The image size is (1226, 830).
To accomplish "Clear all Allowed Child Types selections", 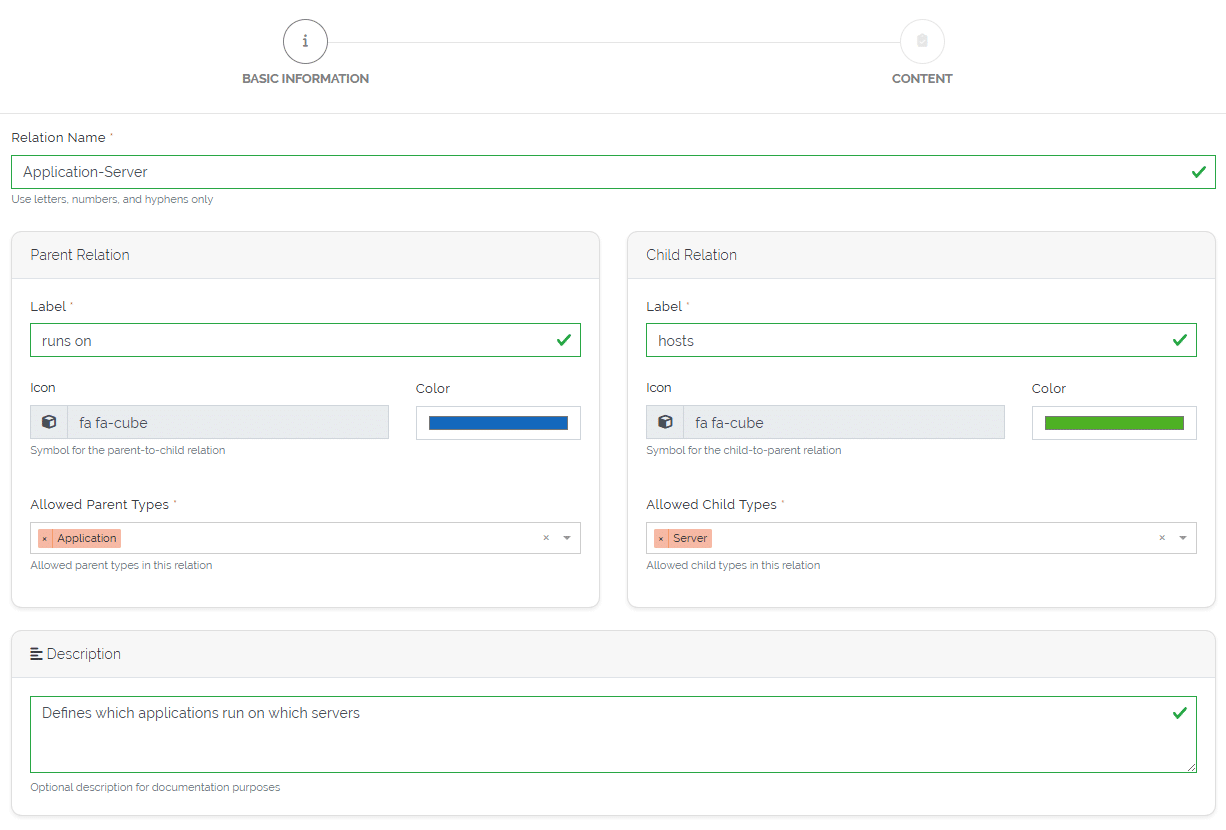I will (1162, 538).
